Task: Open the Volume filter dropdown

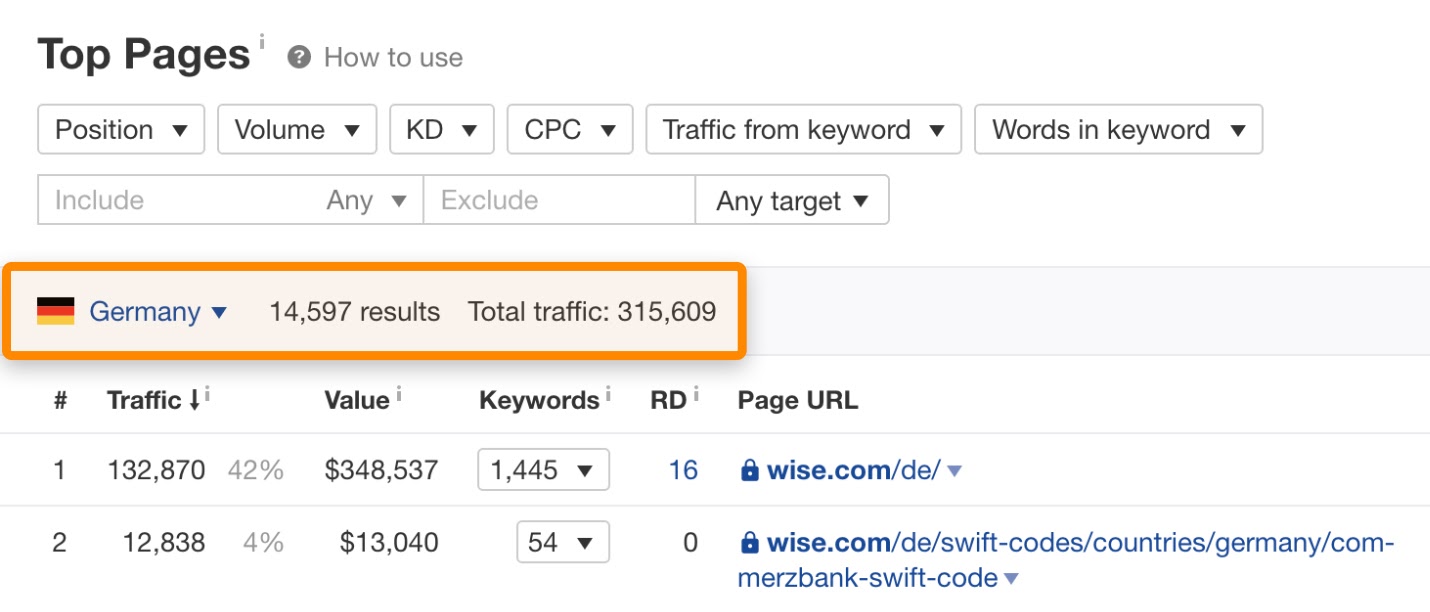Action: click(x=297, y=130)
